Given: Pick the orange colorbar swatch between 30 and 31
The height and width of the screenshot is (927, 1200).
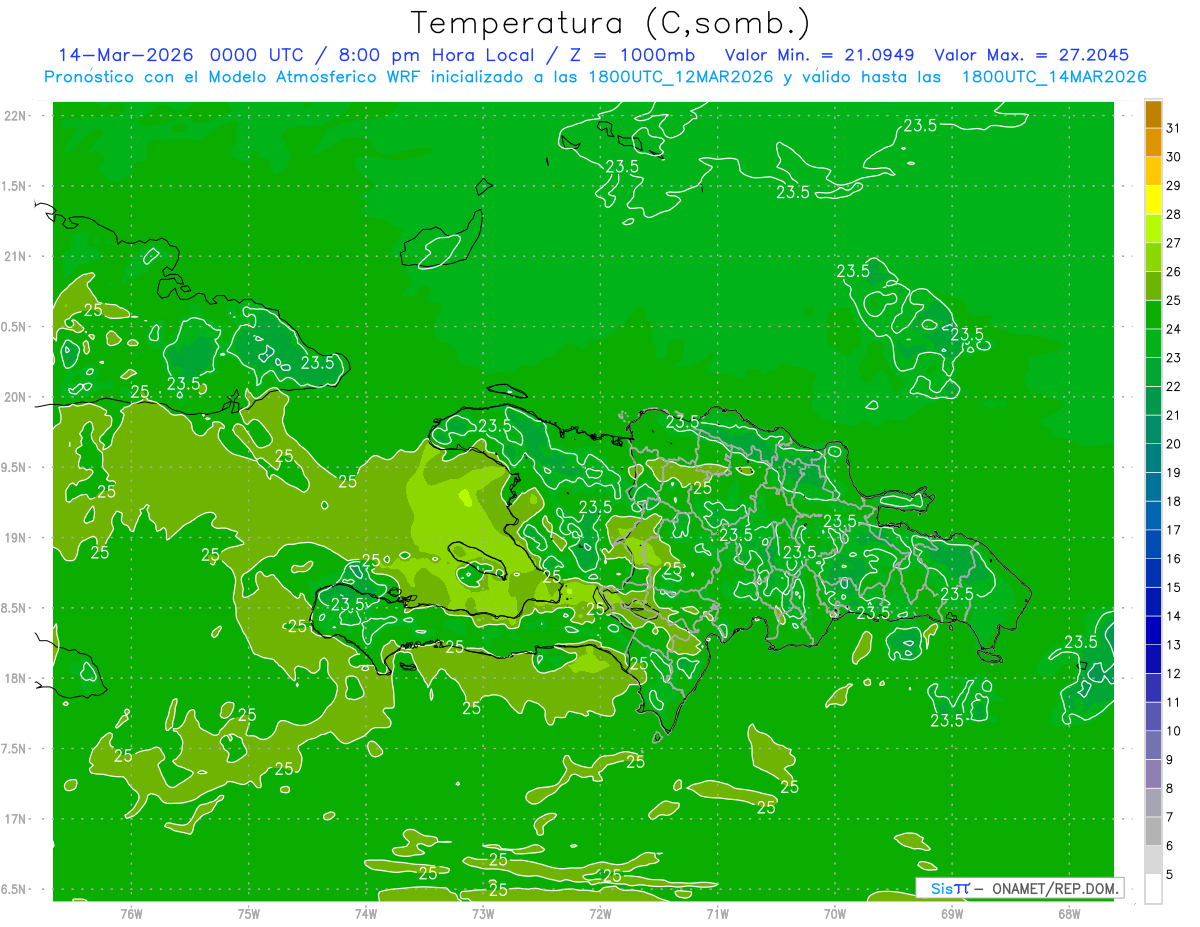Looking at the screenshot, I should click(1153, 142).
